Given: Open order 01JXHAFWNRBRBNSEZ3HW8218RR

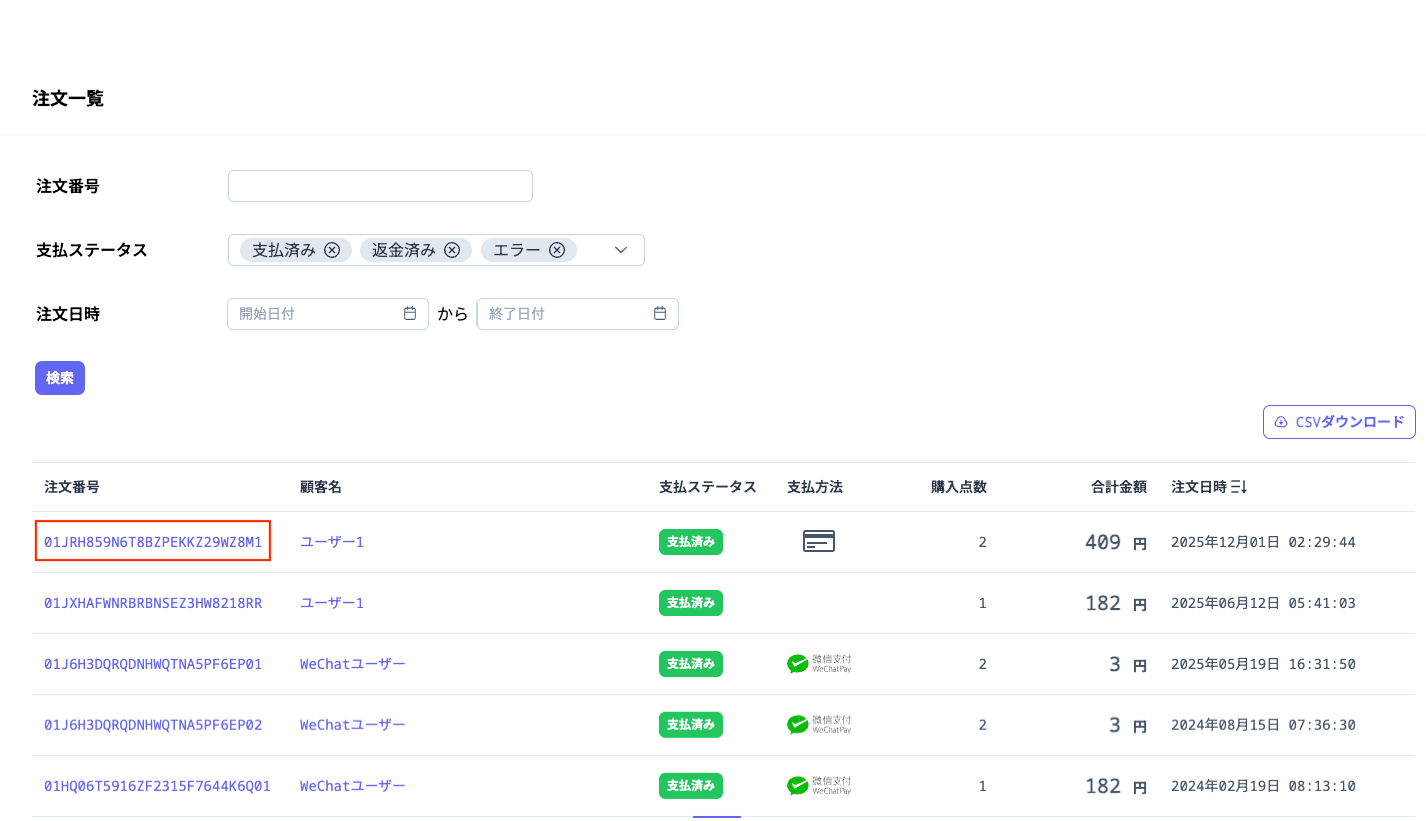Looking at the screenshot, I should (153, 603).
